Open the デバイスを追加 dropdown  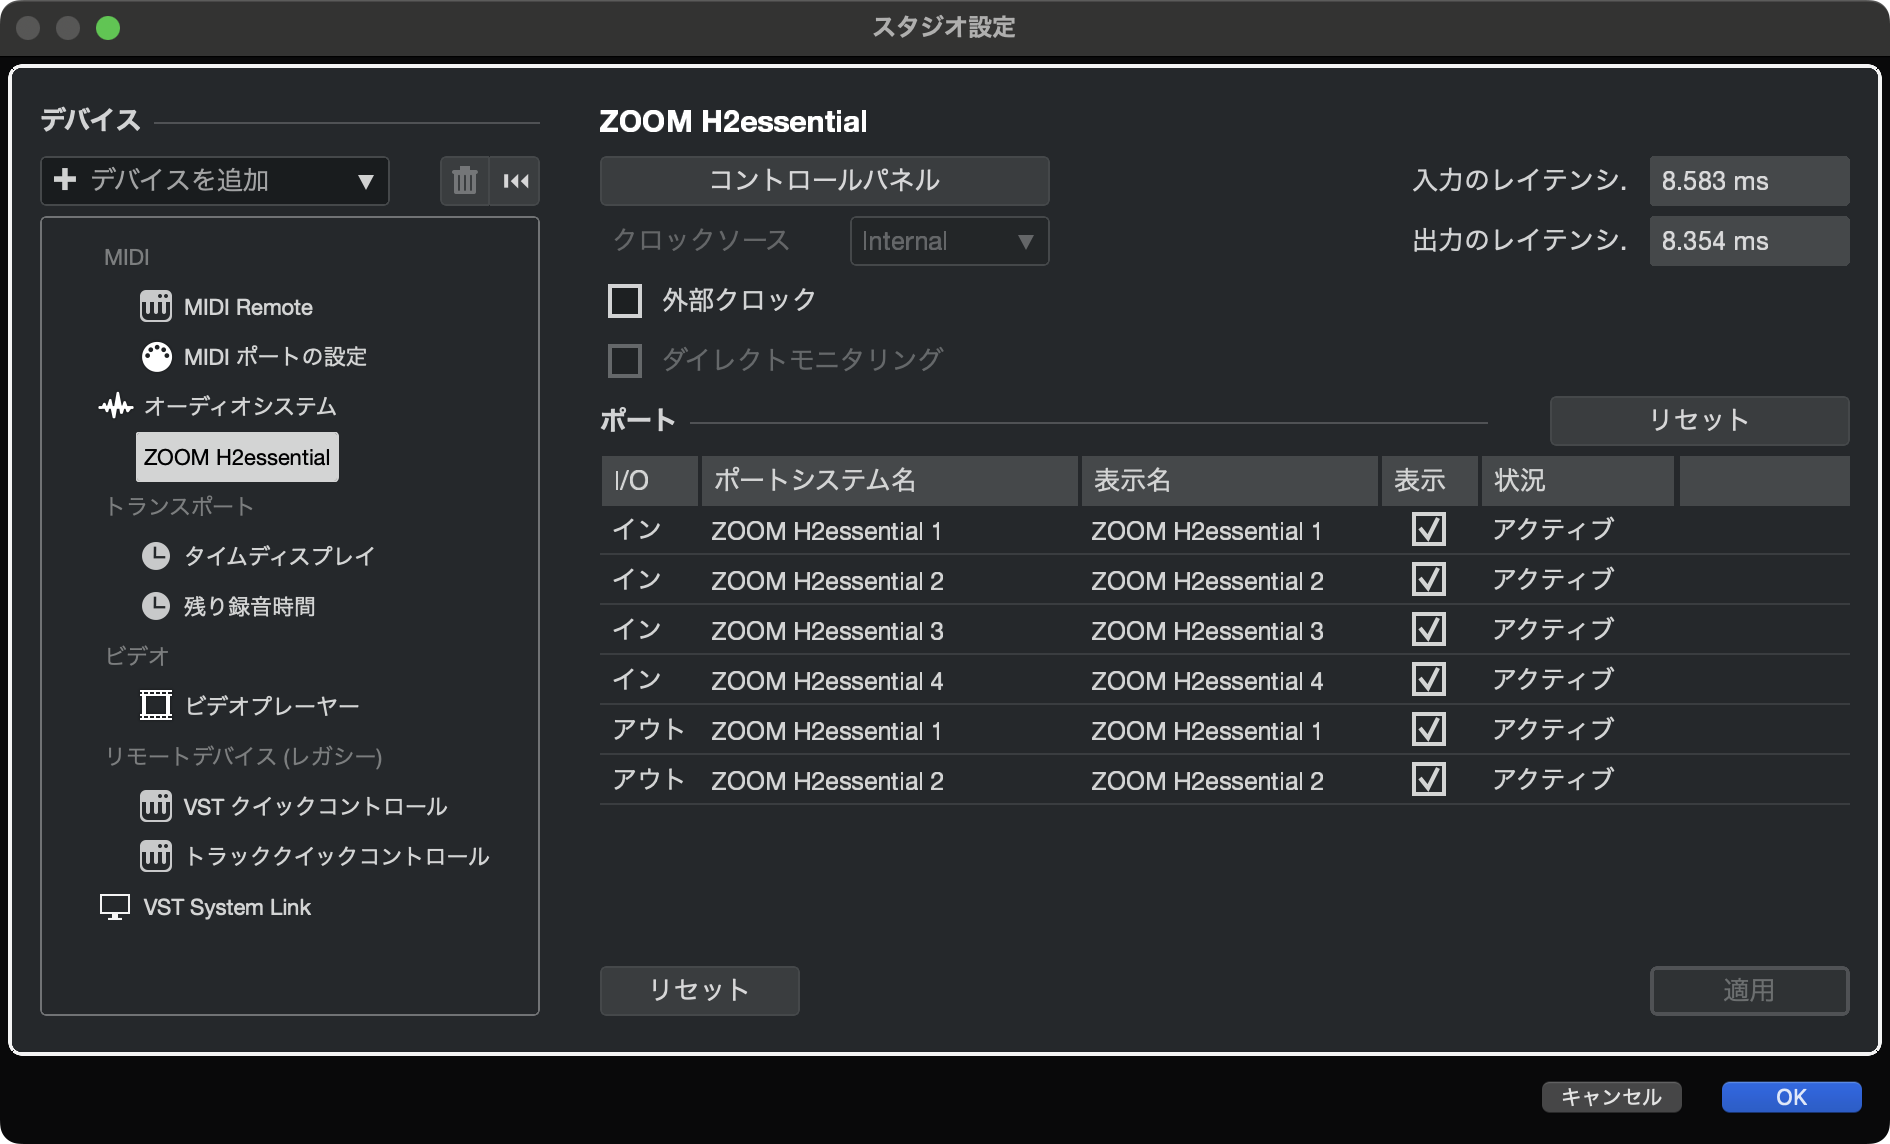[x=215, y=181]
